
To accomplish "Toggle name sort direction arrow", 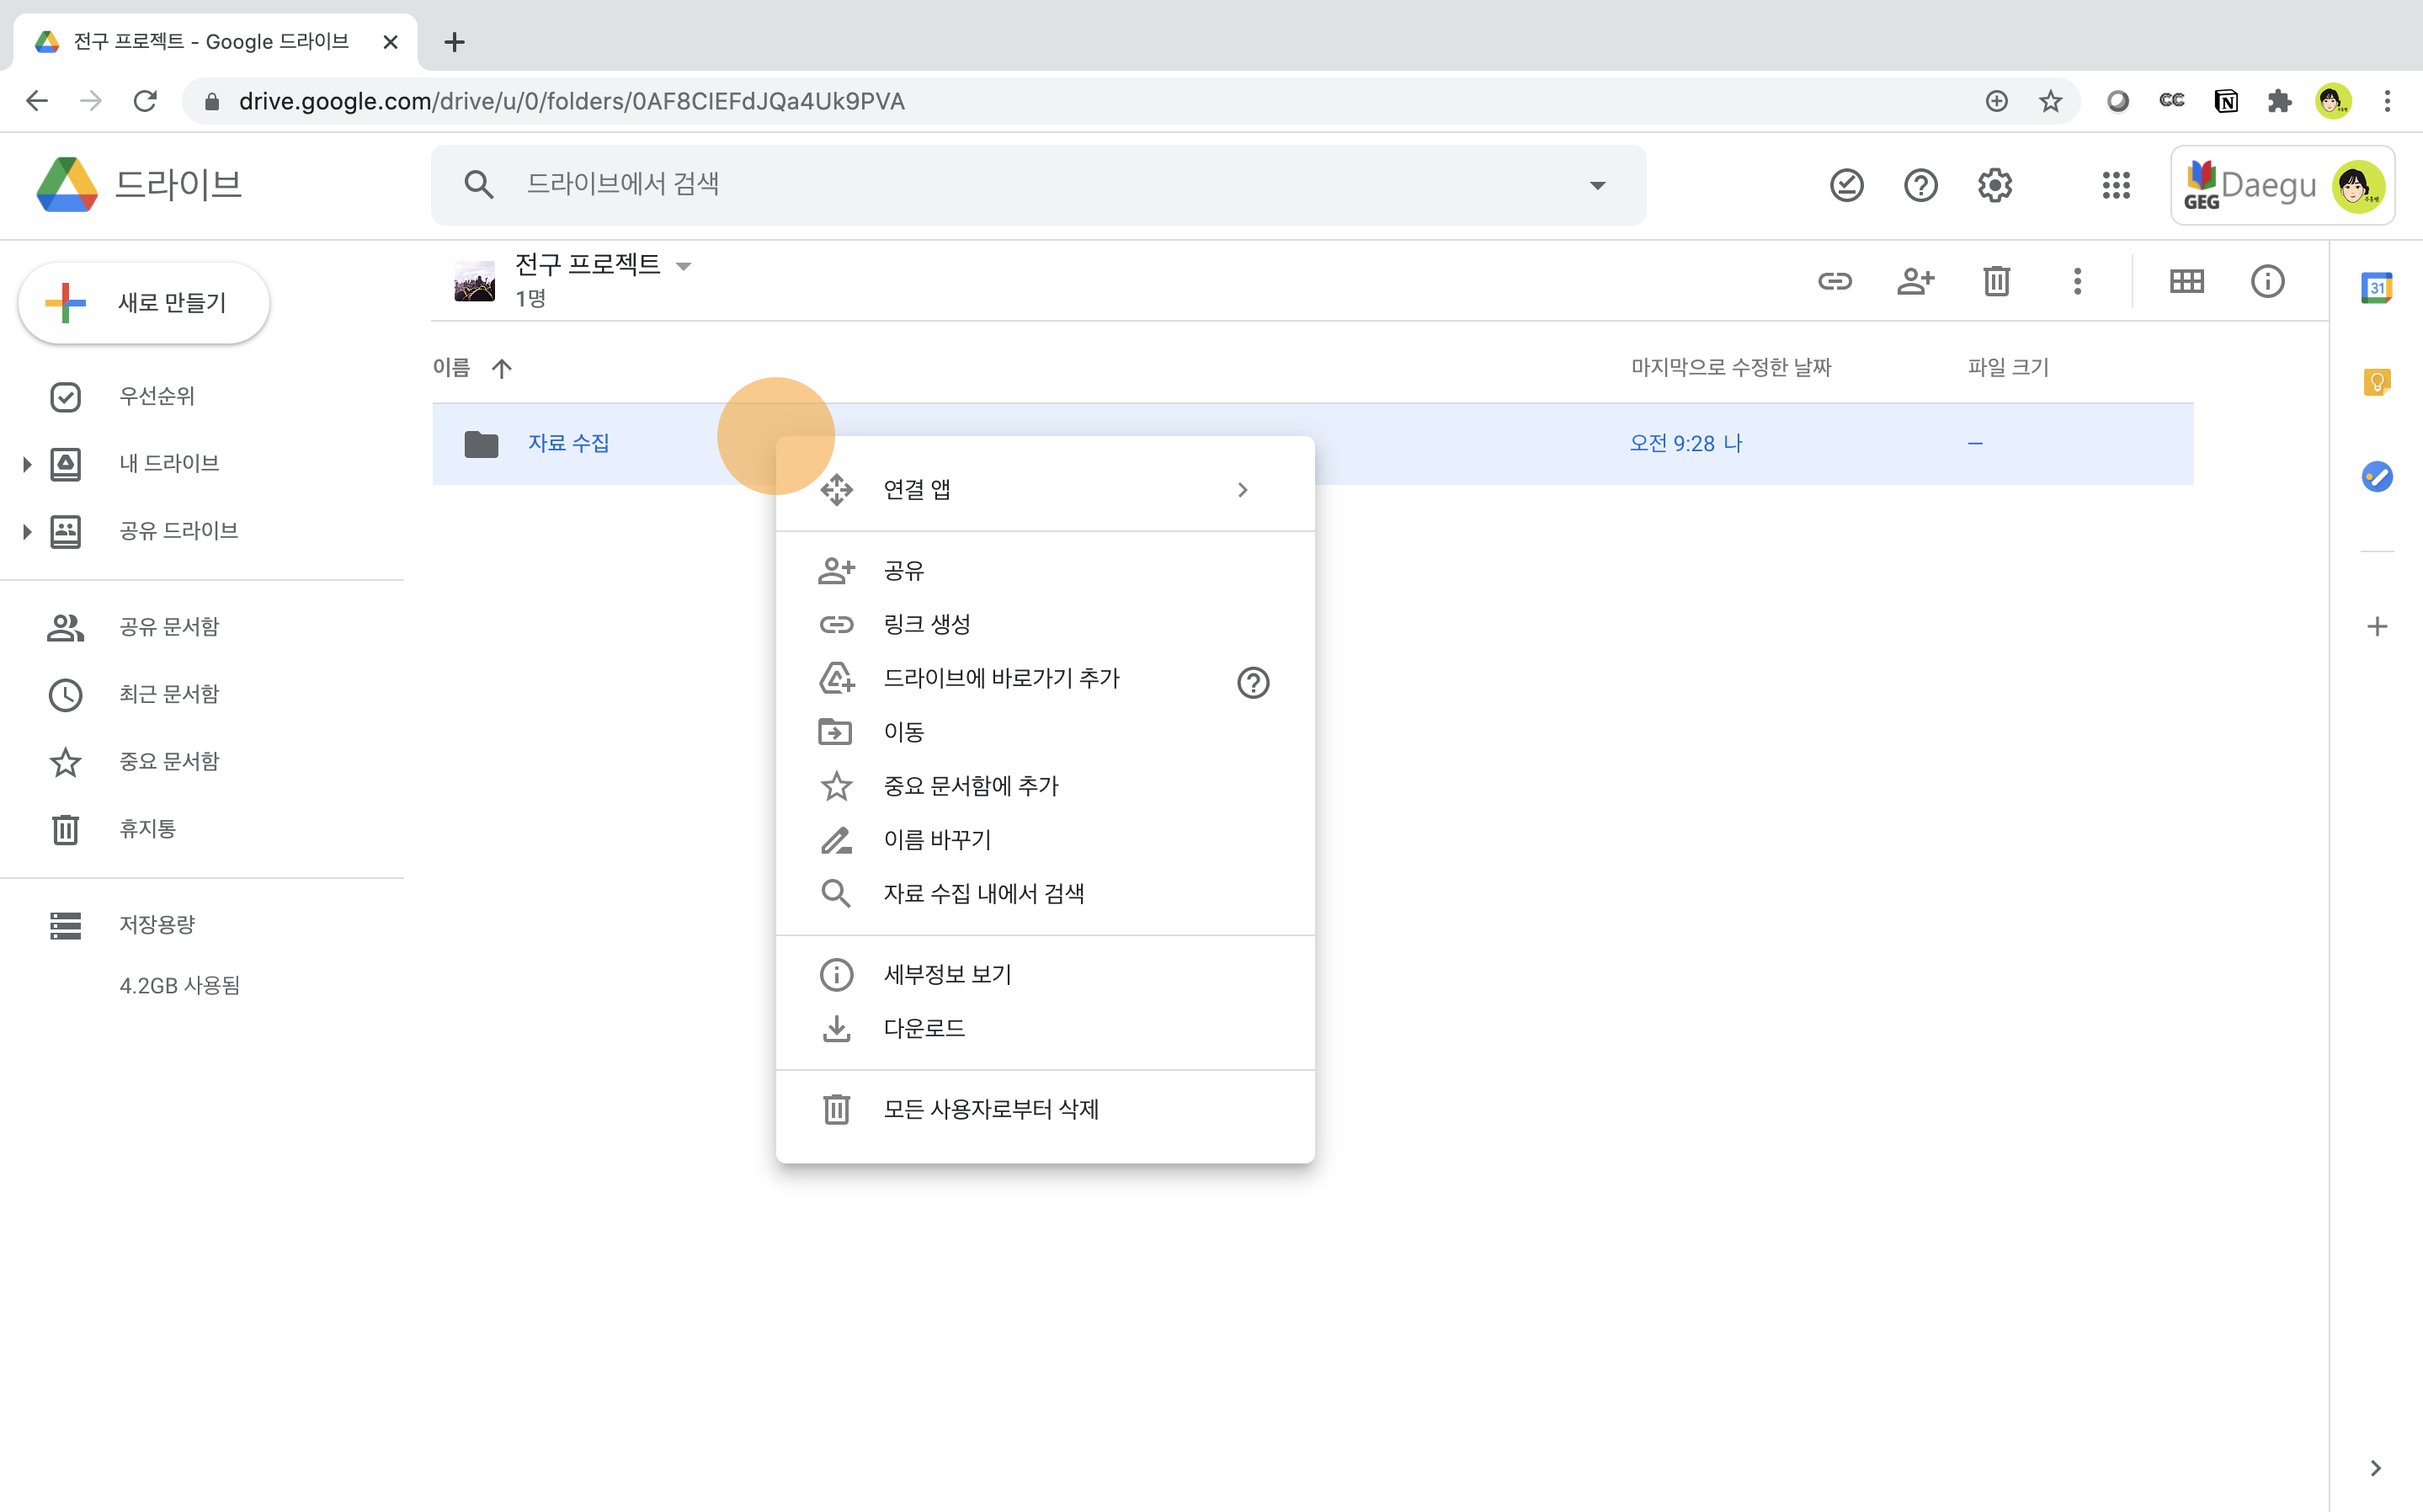I will click(x=502, y=368).
